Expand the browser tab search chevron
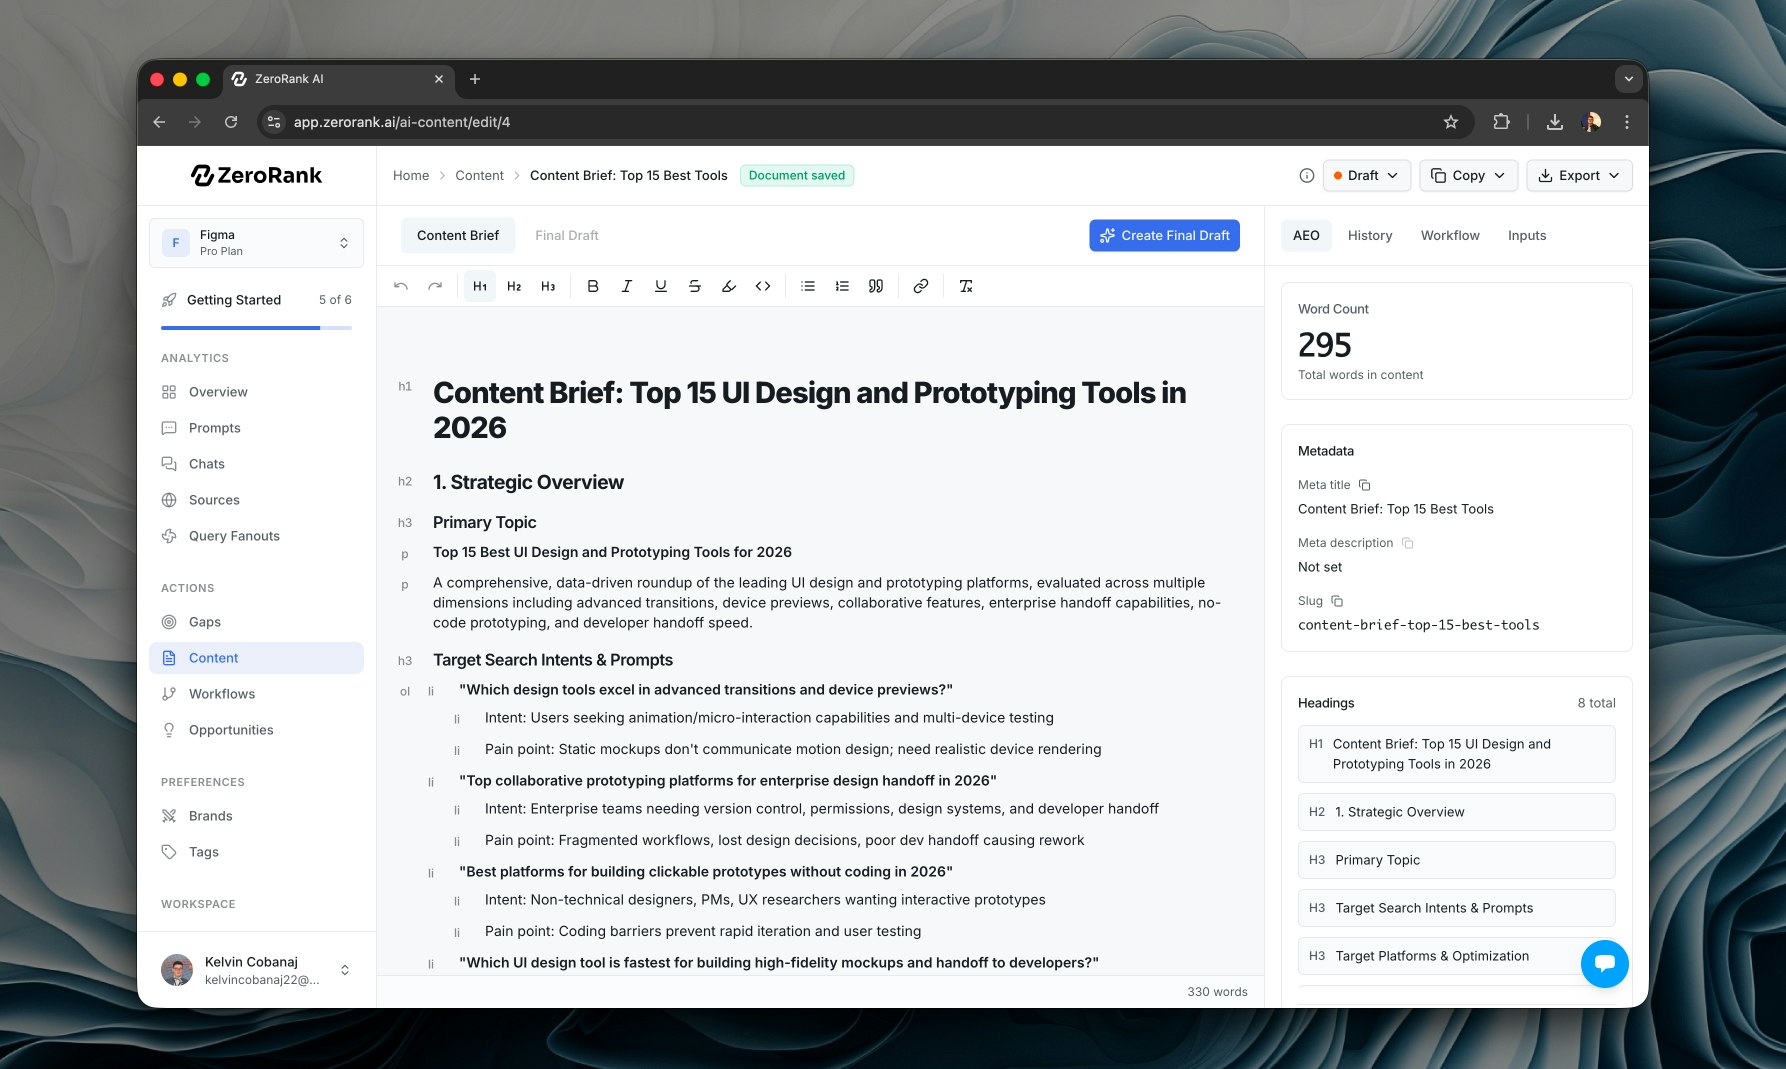Image resolution: width=1786 pixels, height=1069 pixels. pyautogui.click(x=1628, y=79)
